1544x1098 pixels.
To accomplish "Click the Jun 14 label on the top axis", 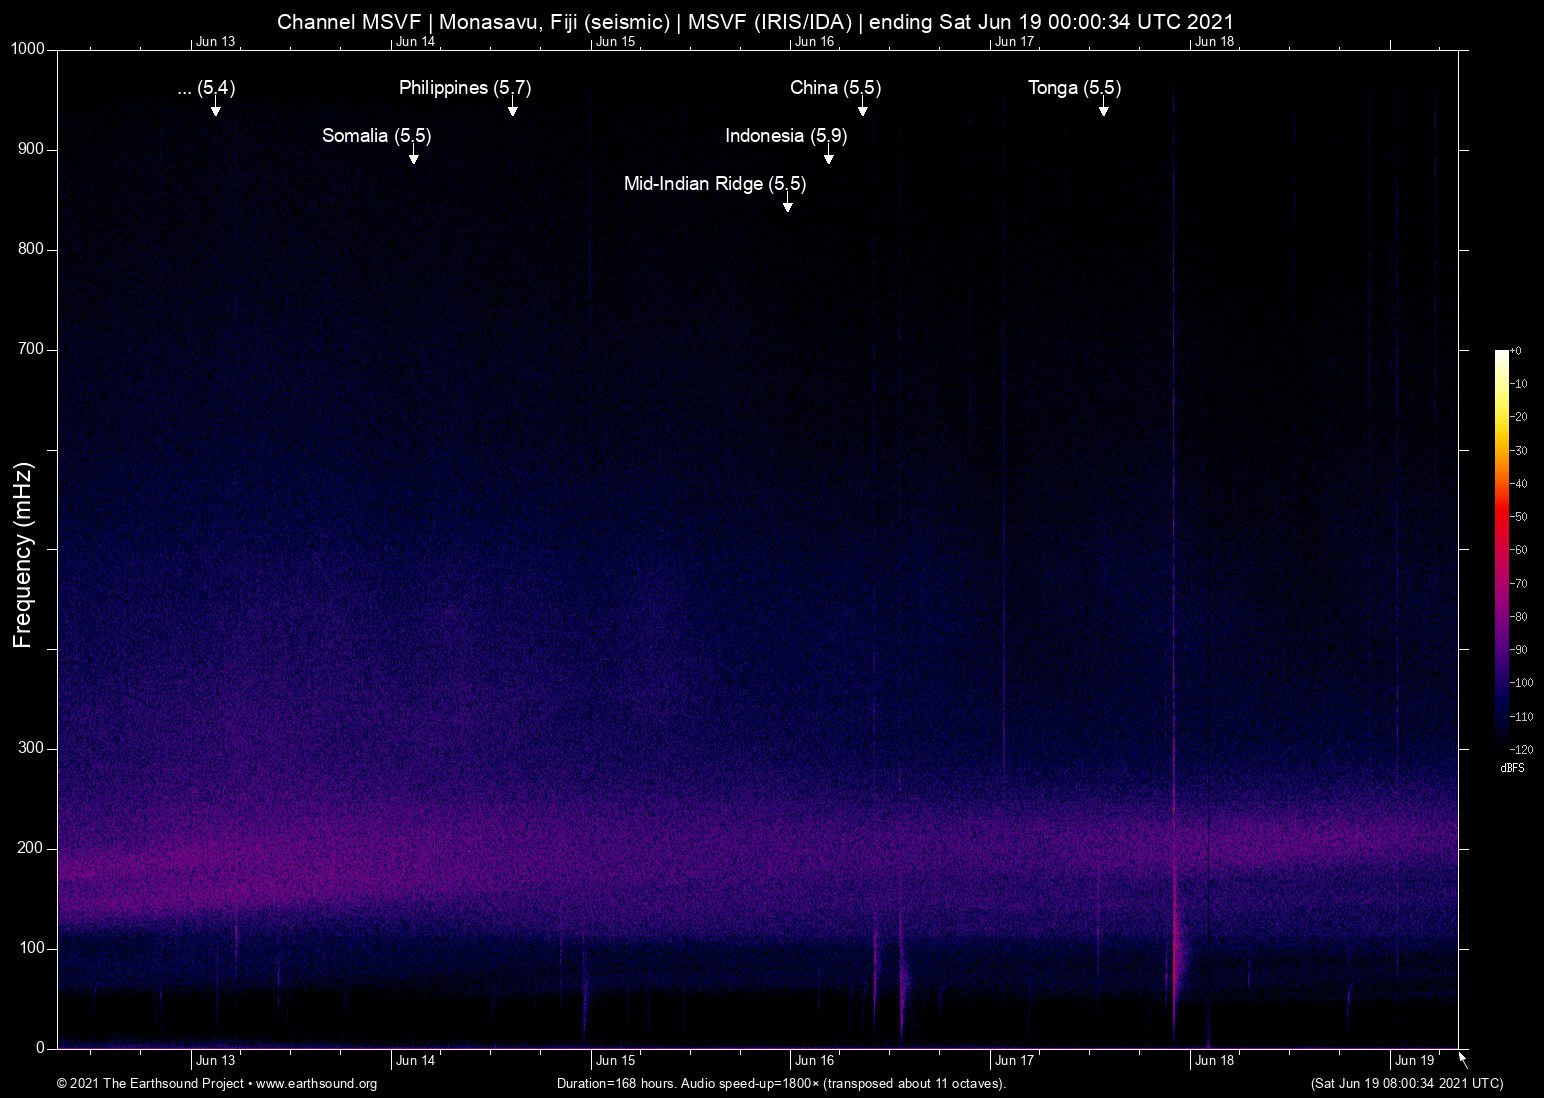I will [x=415, y=42].
